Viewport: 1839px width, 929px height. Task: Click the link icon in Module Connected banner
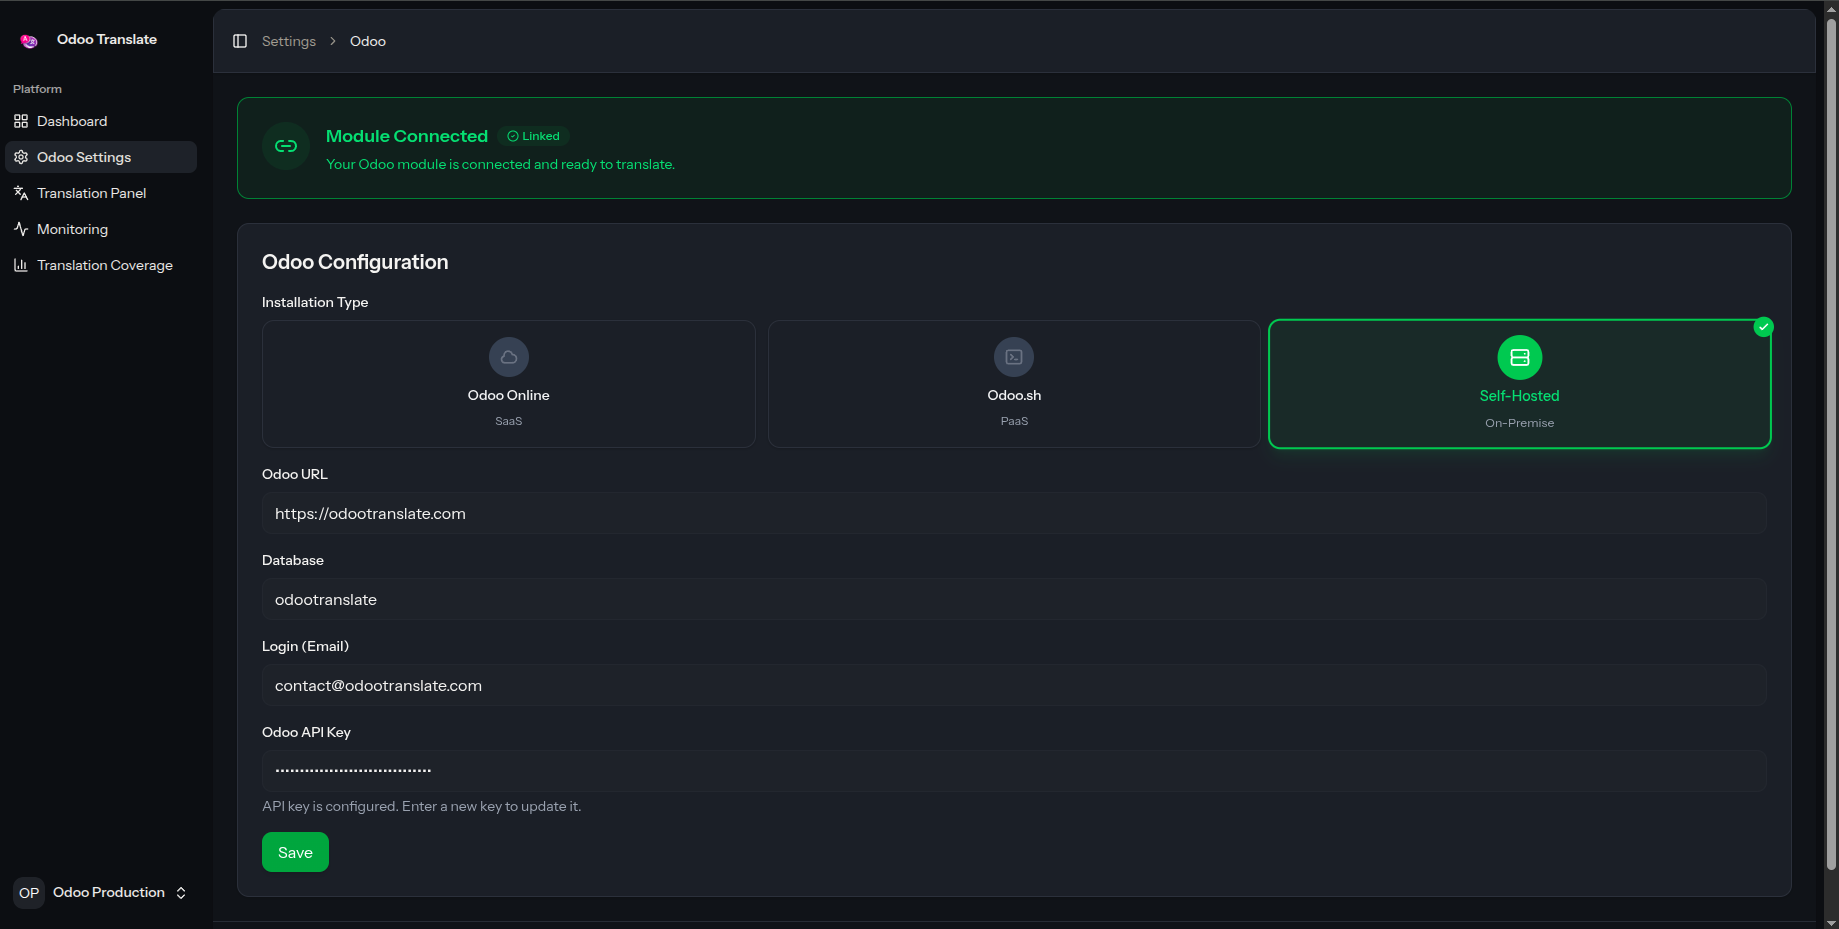pyautogui.click(x=286, y=146)
